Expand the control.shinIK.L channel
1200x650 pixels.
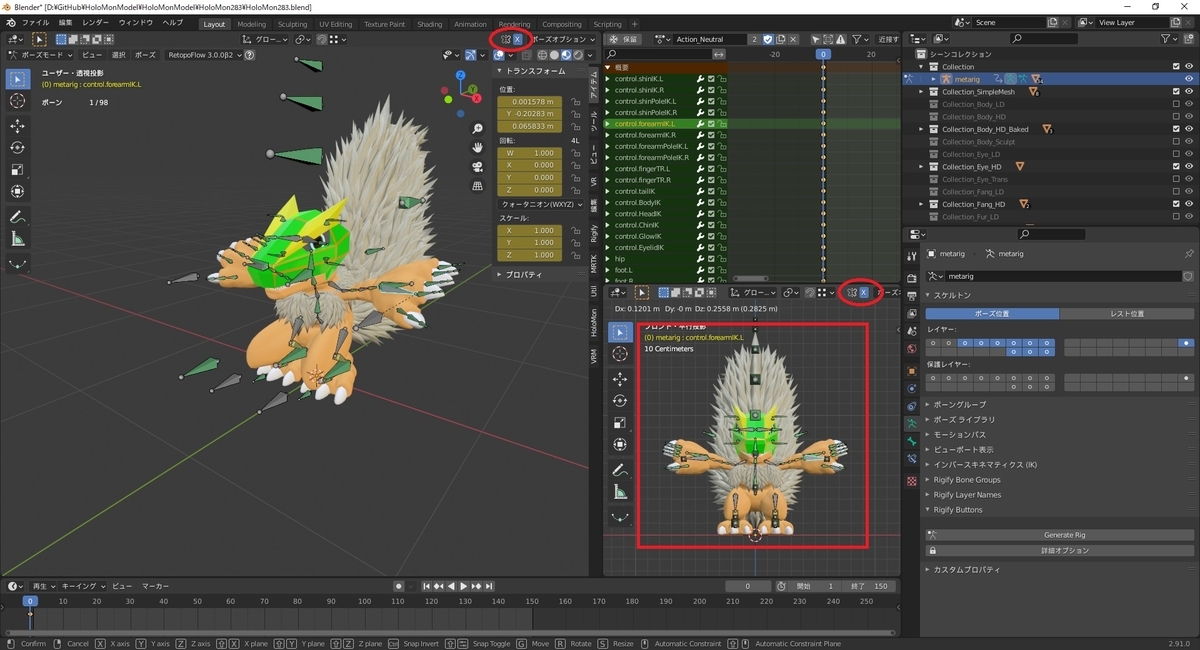tap(609, 79)
